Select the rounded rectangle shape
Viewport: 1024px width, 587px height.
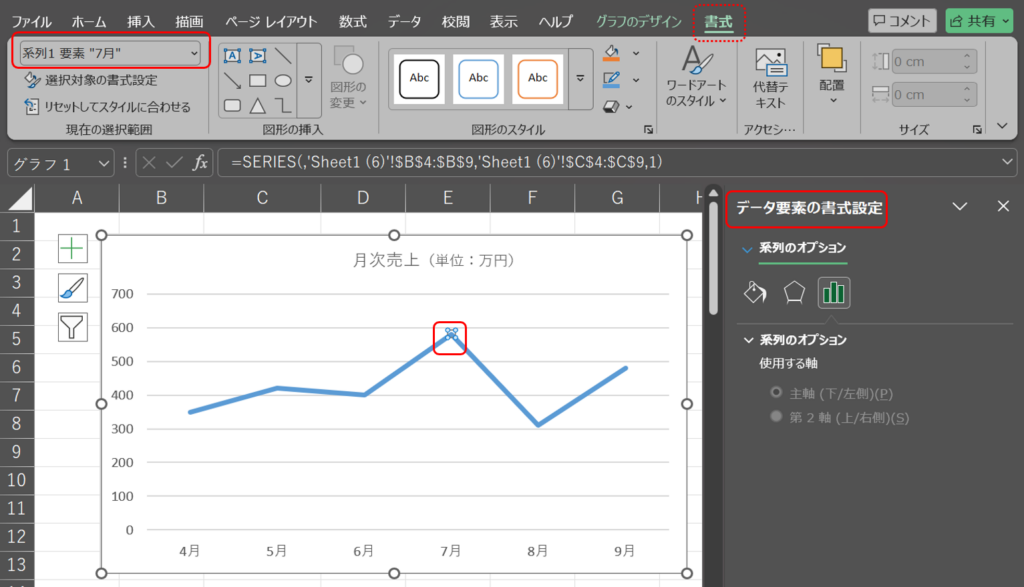coord(232,105)
